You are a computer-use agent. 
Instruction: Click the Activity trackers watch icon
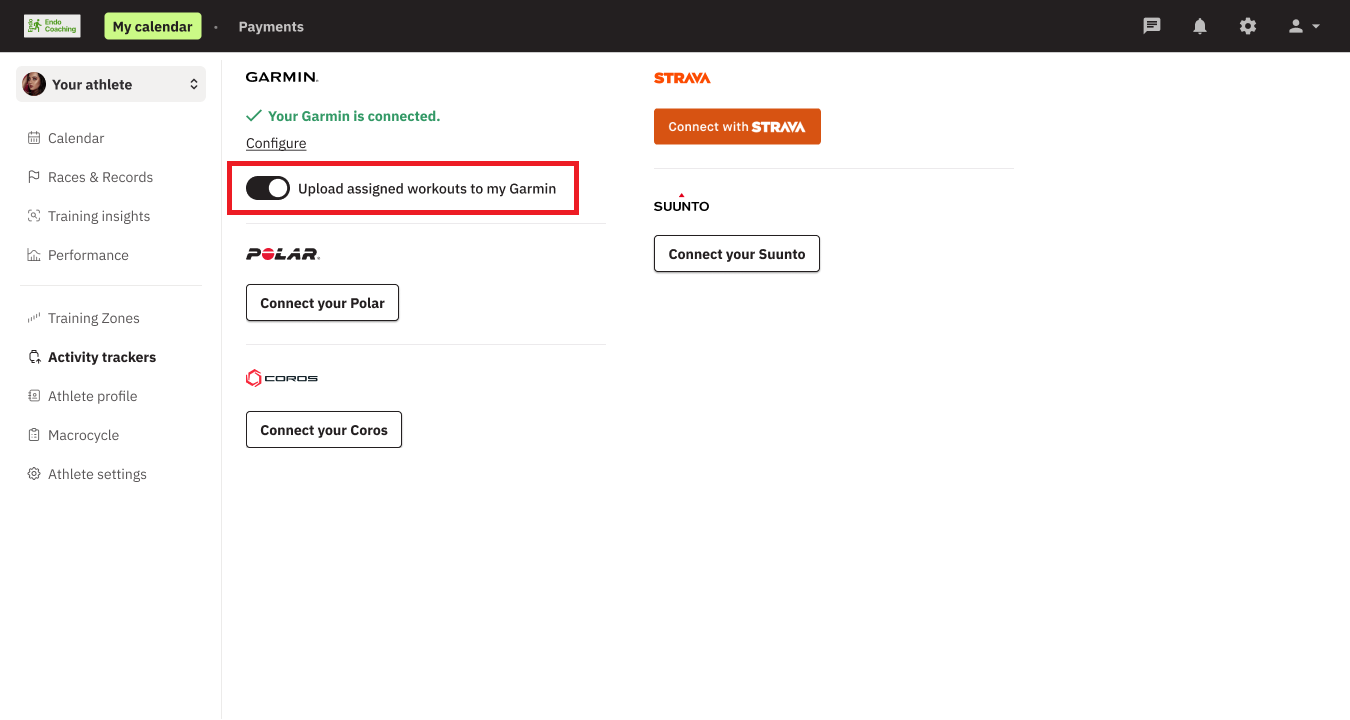(34, 357)
